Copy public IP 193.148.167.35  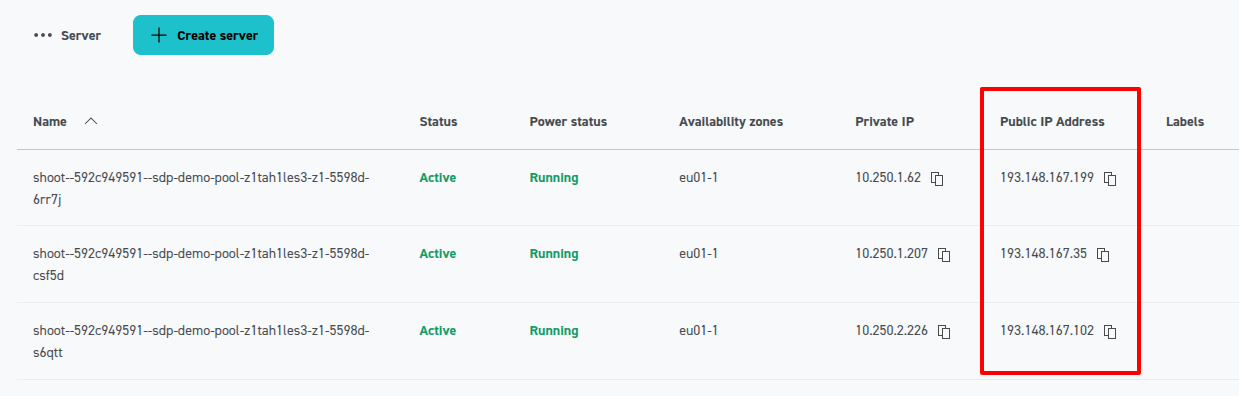click(x=1104, y=255)
